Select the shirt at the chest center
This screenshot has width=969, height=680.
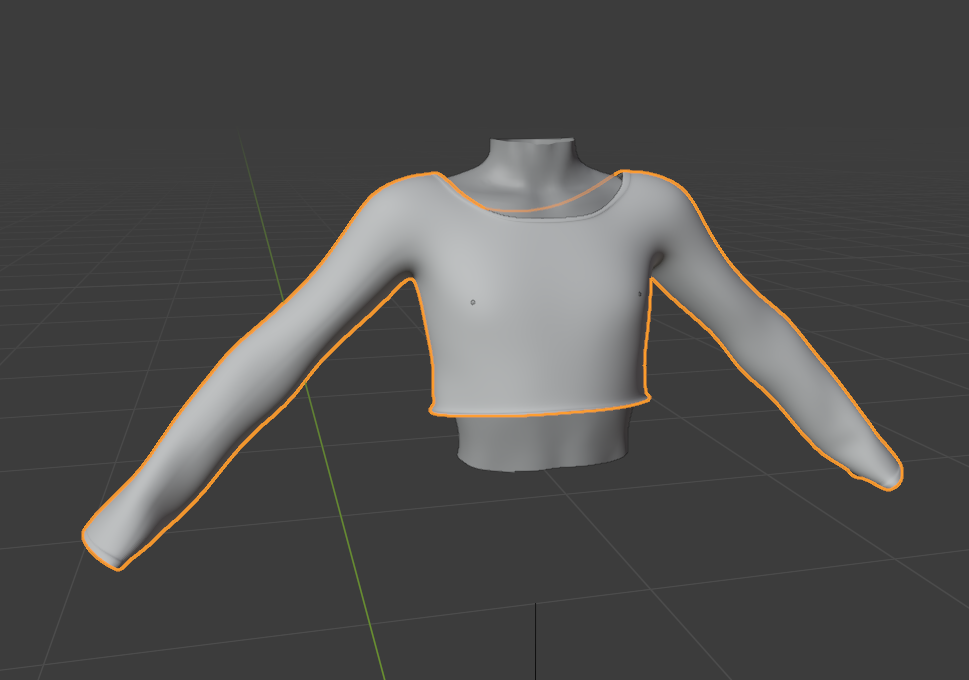tap(540, 300)
